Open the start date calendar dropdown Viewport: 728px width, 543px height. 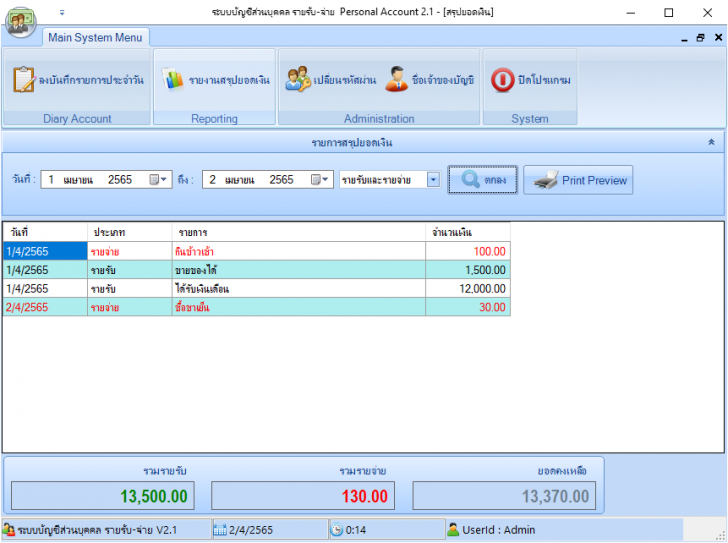[x=158, y=179]
